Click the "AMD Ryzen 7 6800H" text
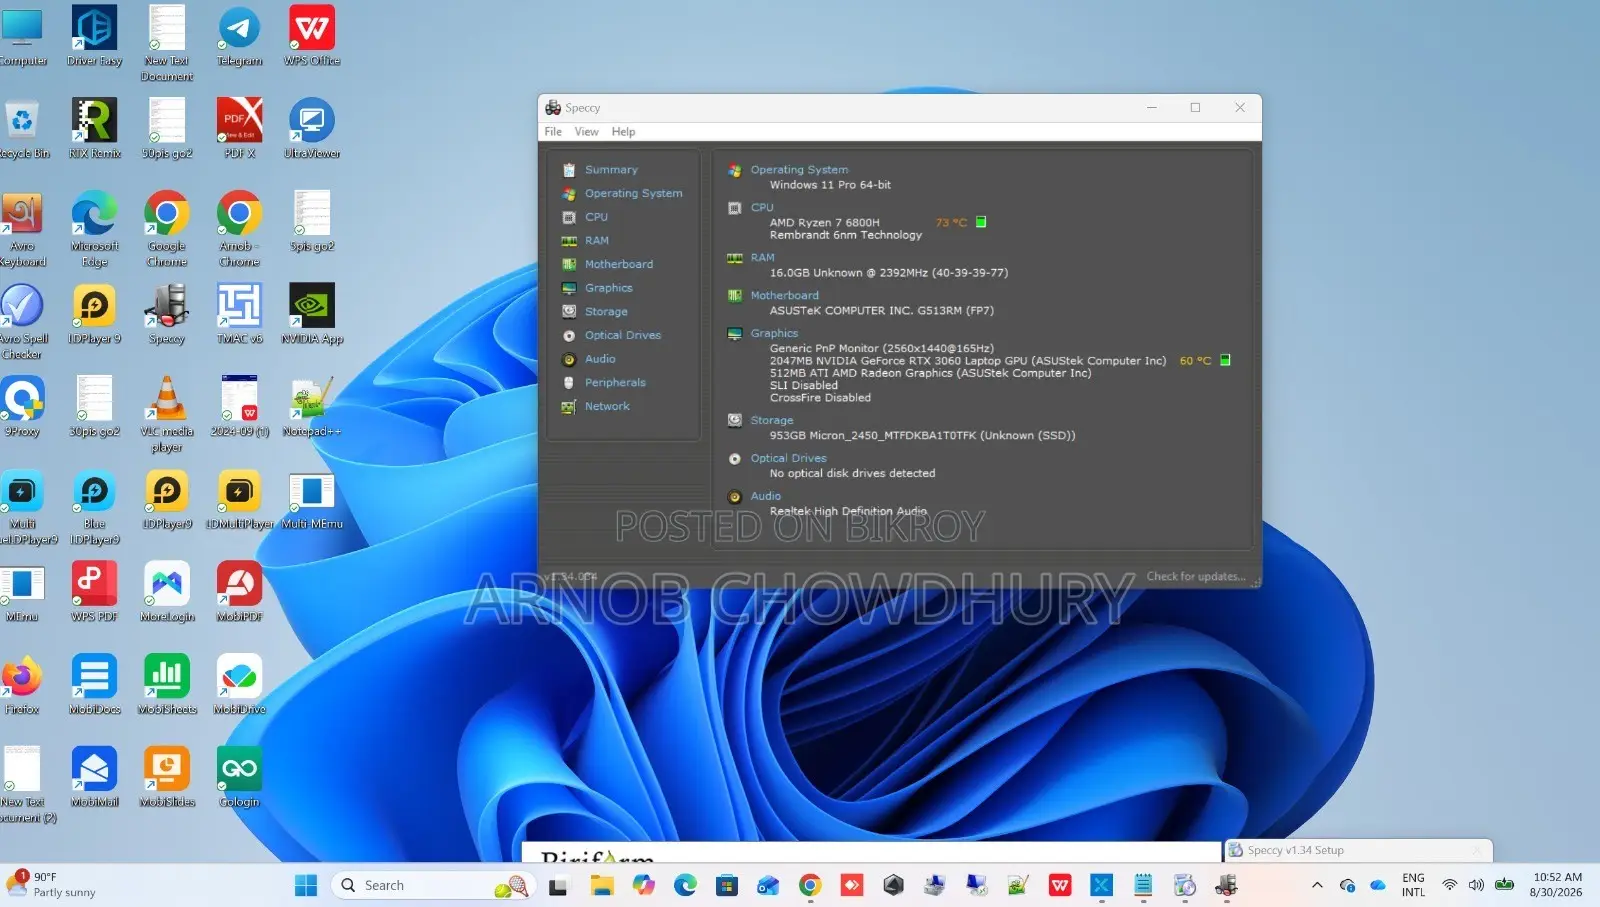 pyautogui.click(x=825, y=223)
